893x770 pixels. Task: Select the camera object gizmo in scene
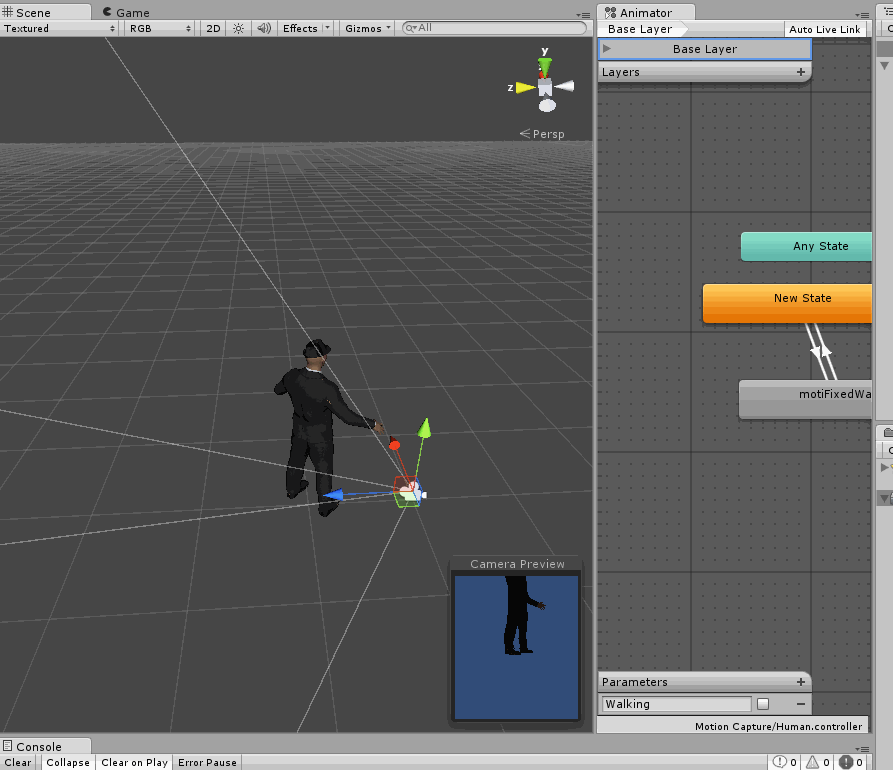408,492
